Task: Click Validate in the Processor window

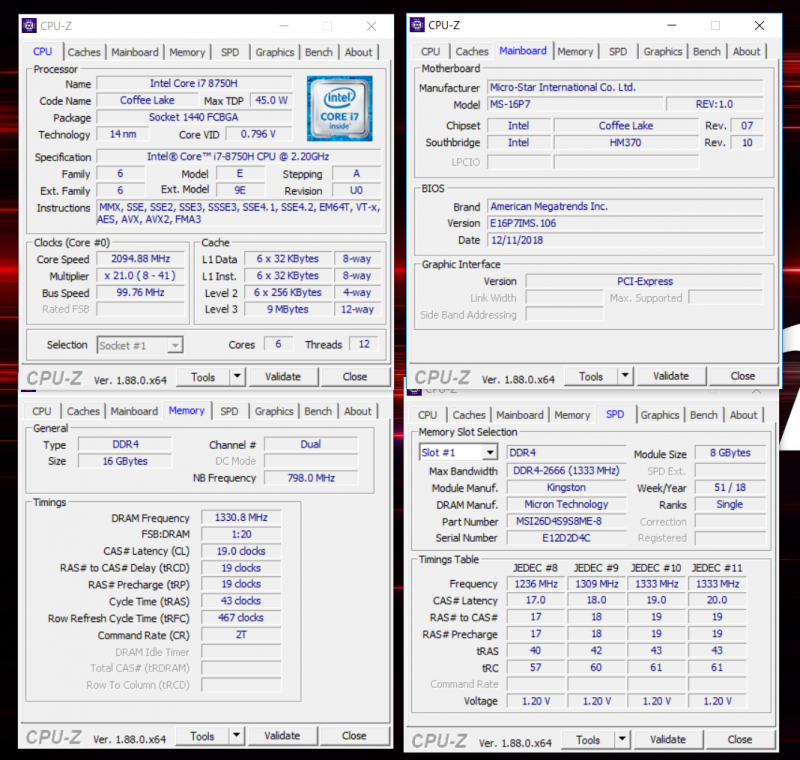Action: tap(283, 377)
